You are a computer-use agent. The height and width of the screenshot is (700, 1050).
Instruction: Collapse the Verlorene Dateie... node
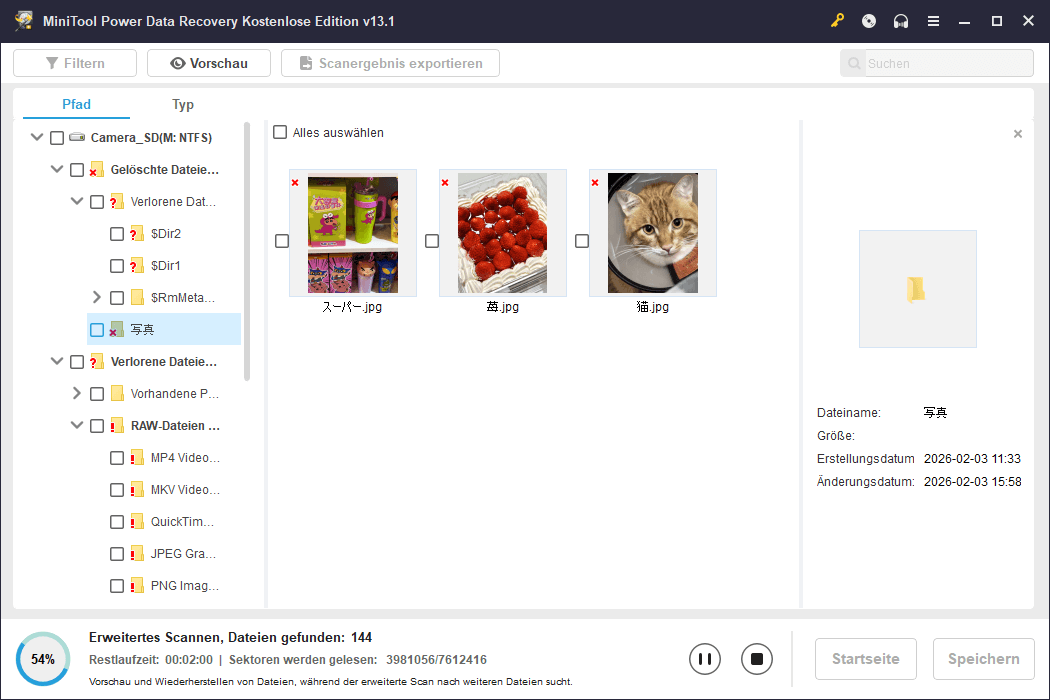point(57,361)
